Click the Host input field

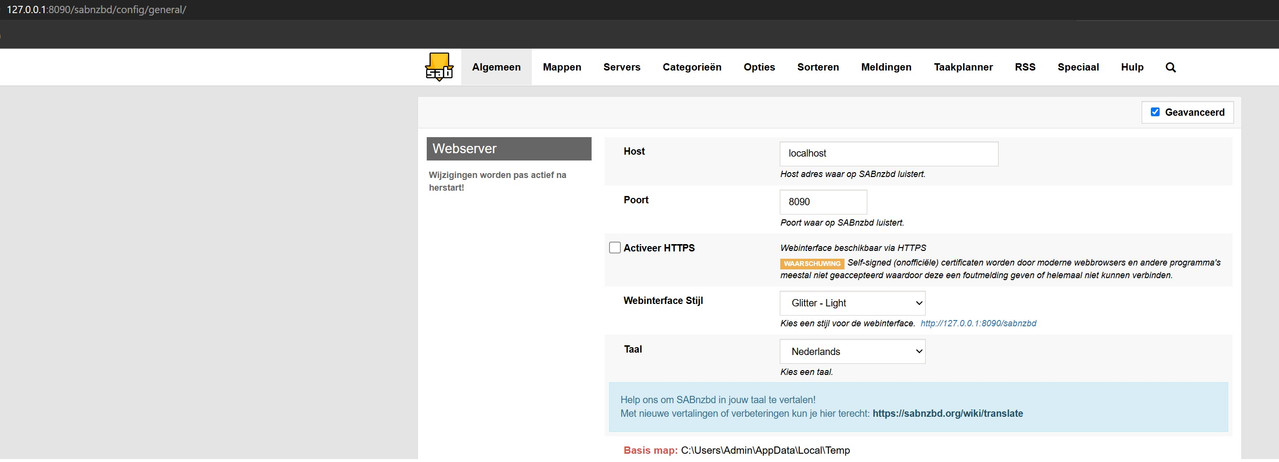point(889,154)
